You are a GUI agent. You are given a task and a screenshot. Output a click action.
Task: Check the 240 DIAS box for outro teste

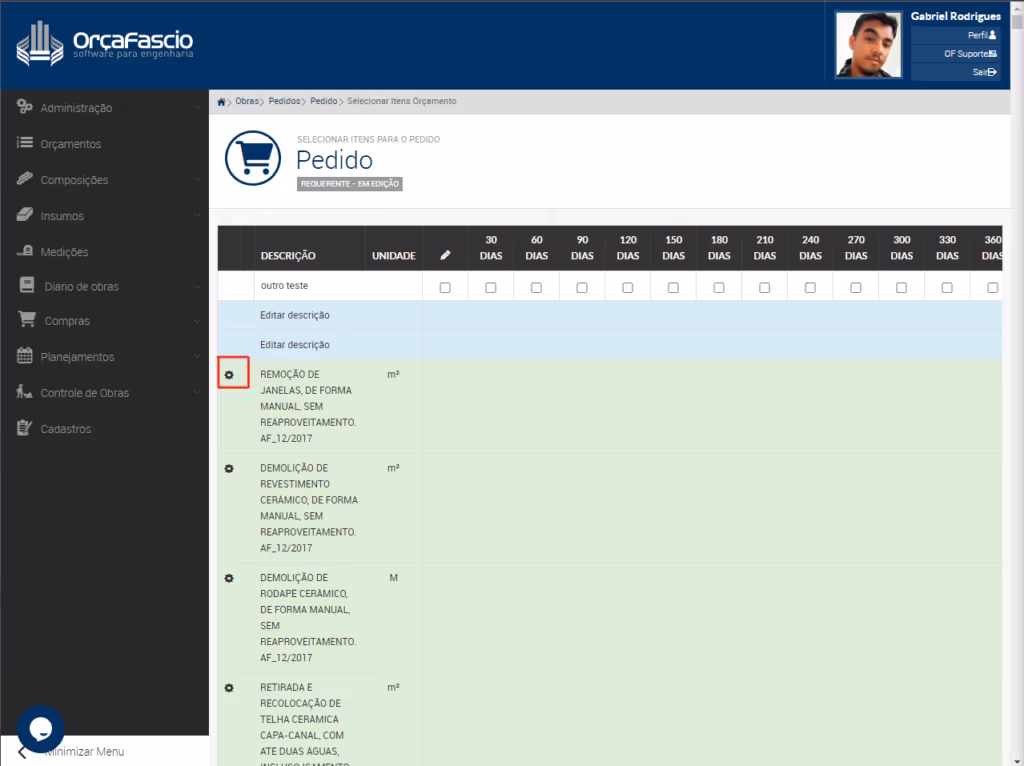pos(810,288)
